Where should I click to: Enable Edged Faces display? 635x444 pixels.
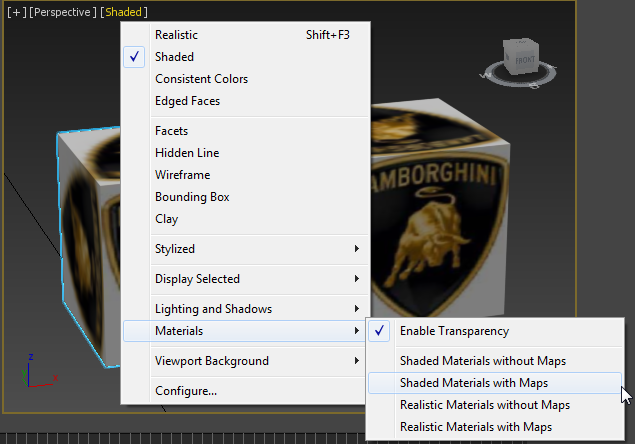point(245,101)
